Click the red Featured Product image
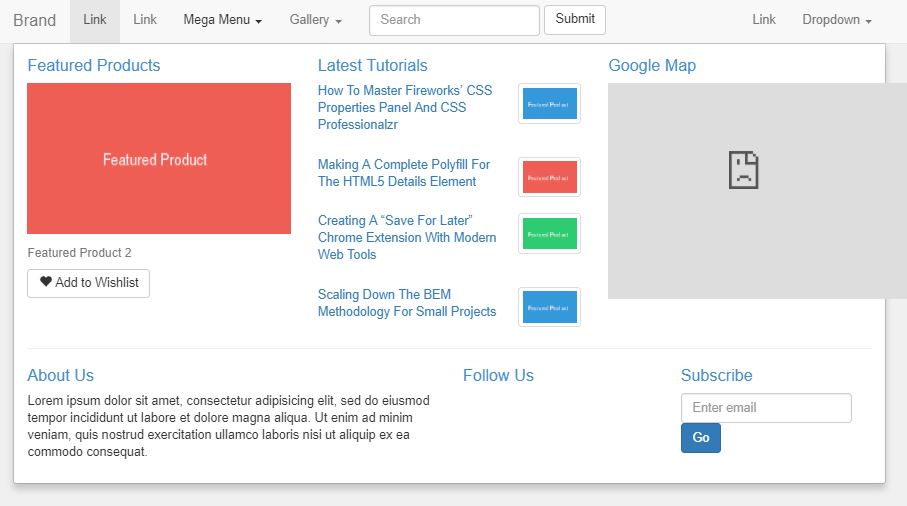 159,159
